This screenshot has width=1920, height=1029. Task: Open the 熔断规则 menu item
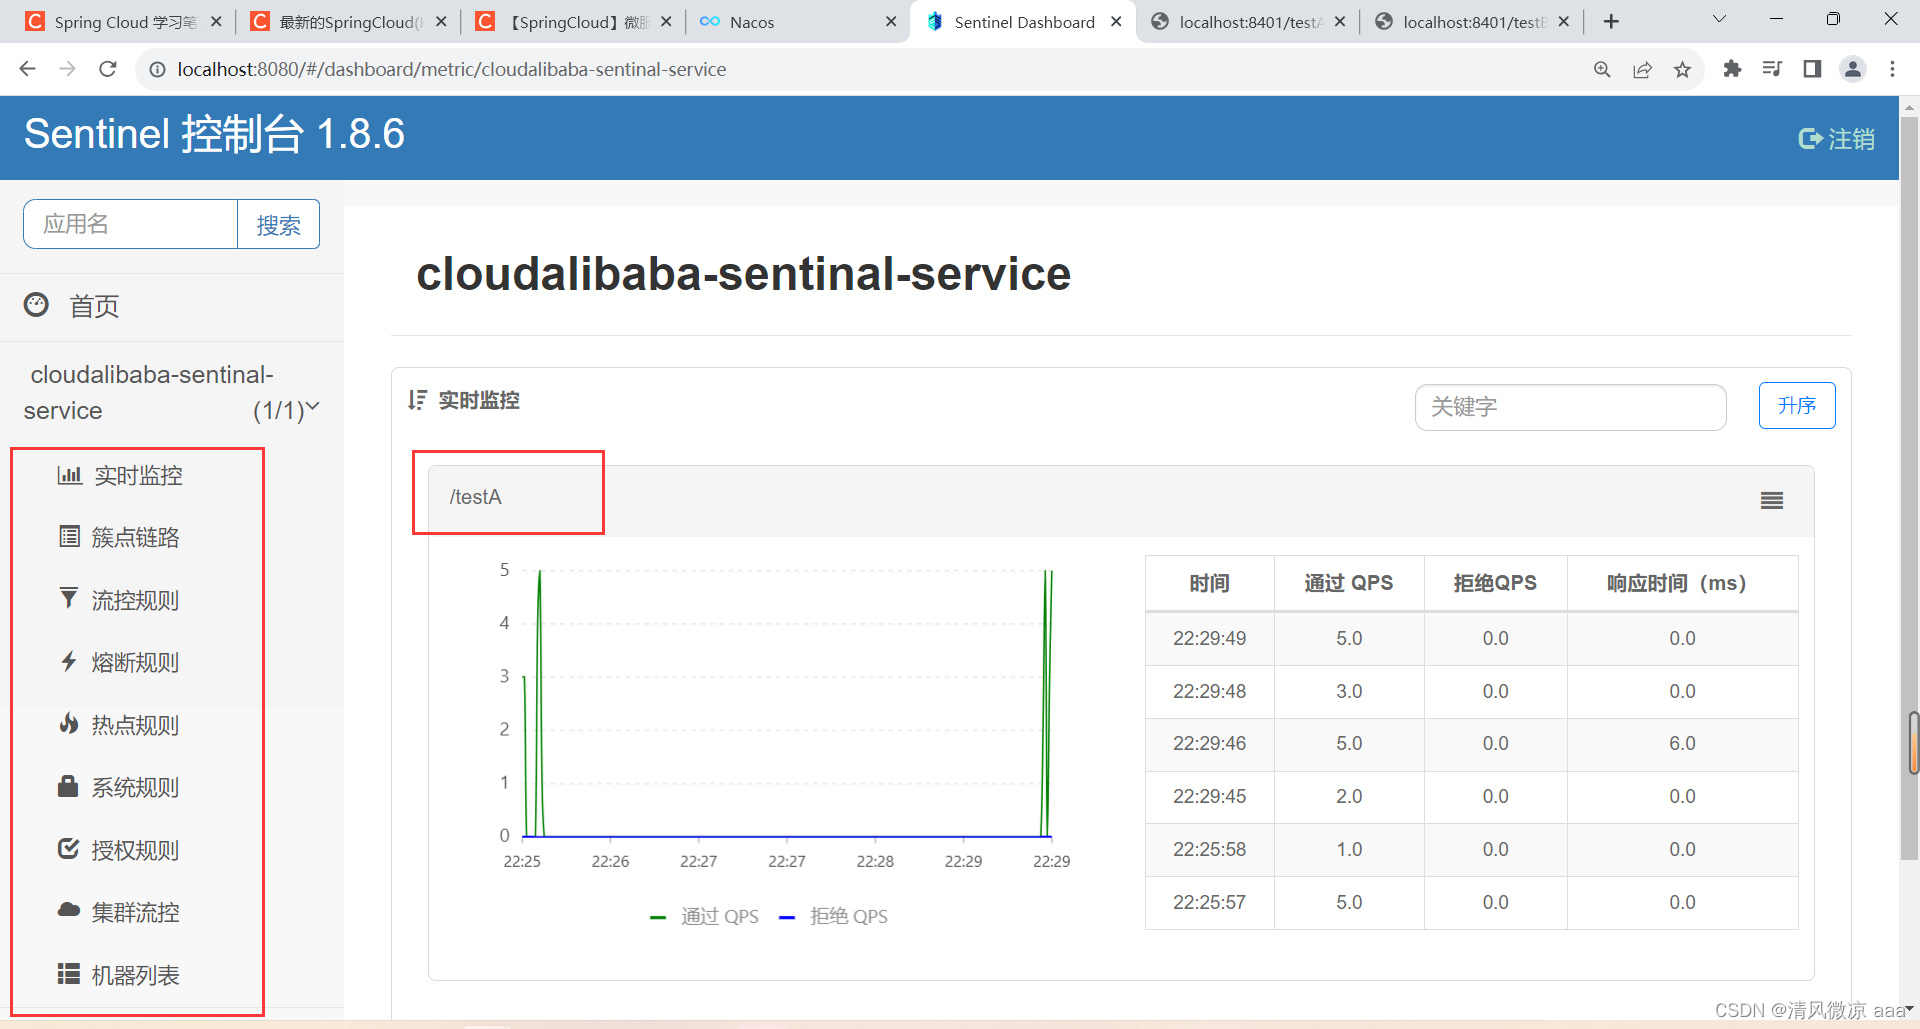[135, 662]
